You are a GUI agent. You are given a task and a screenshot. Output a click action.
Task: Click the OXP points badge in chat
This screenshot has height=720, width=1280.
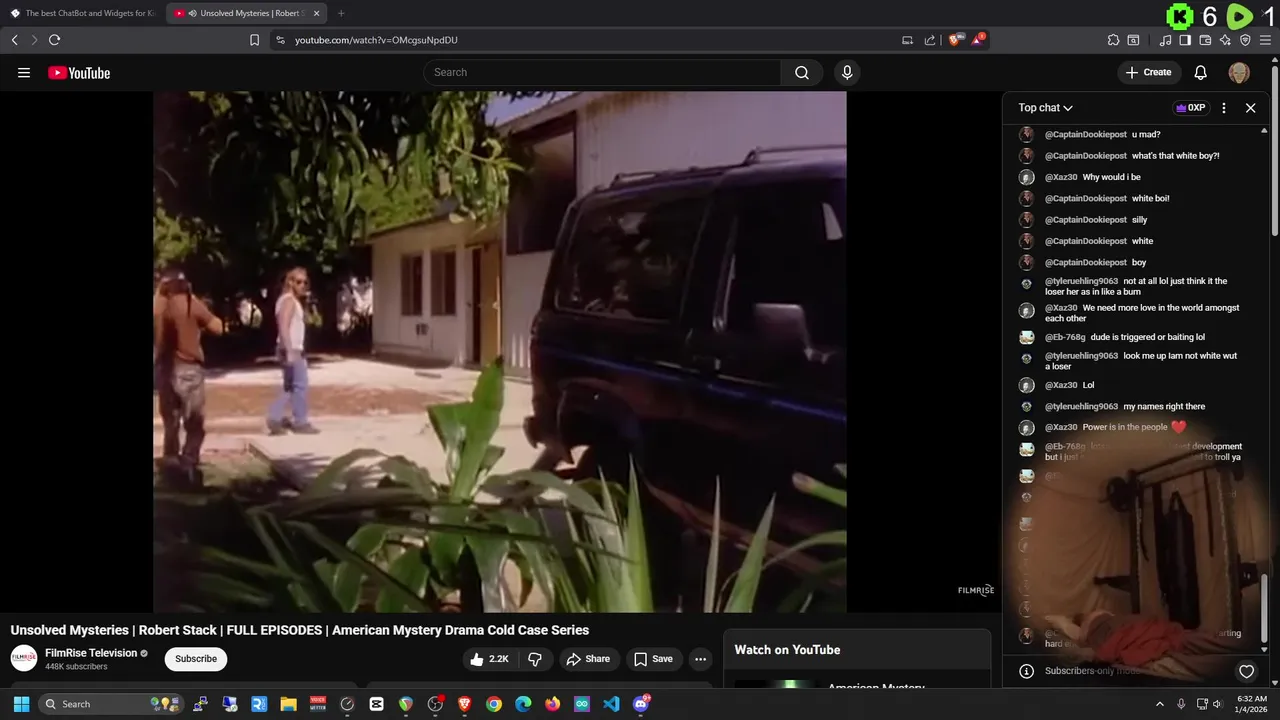(x=1190, y=108)
